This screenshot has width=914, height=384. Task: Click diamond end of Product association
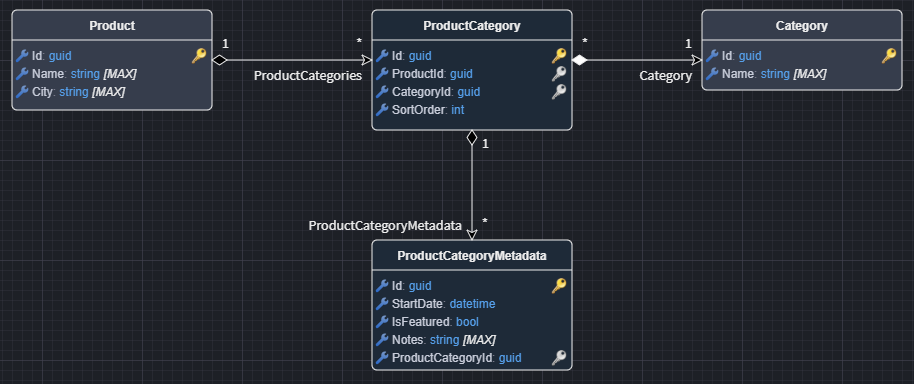pos(220,59)
